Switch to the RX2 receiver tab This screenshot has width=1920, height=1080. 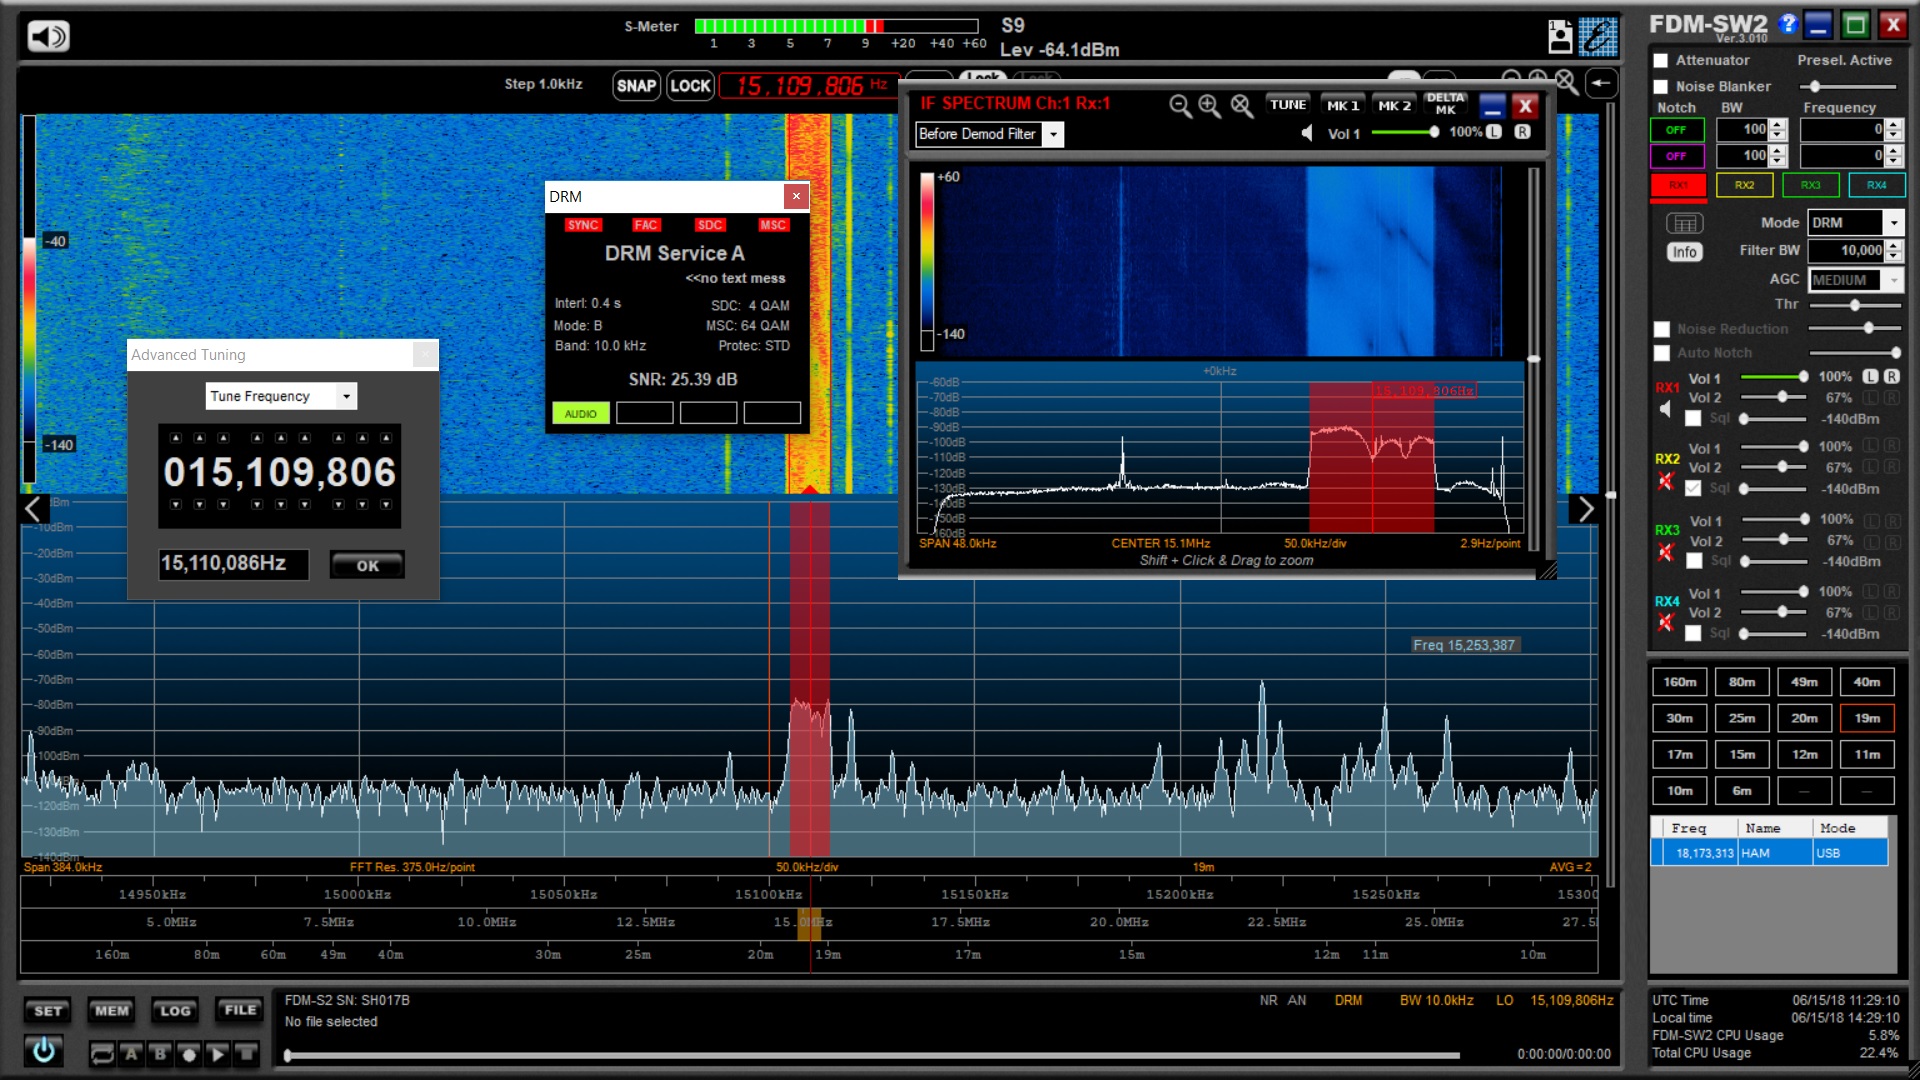coord(1744,185)
